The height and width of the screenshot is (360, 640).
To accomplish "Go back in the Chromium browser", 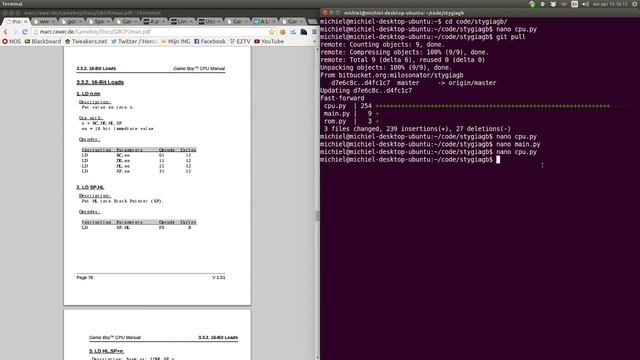I will point(5,32).
